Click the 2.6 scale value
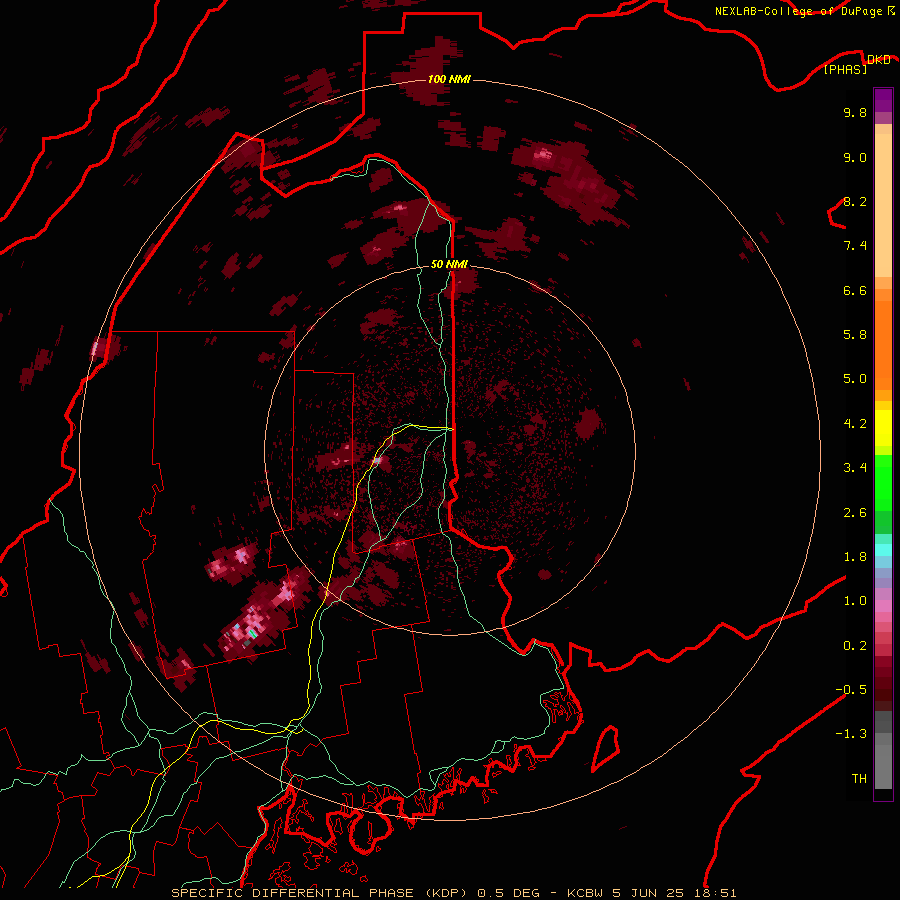900x900 pixels. click(855, 513)
